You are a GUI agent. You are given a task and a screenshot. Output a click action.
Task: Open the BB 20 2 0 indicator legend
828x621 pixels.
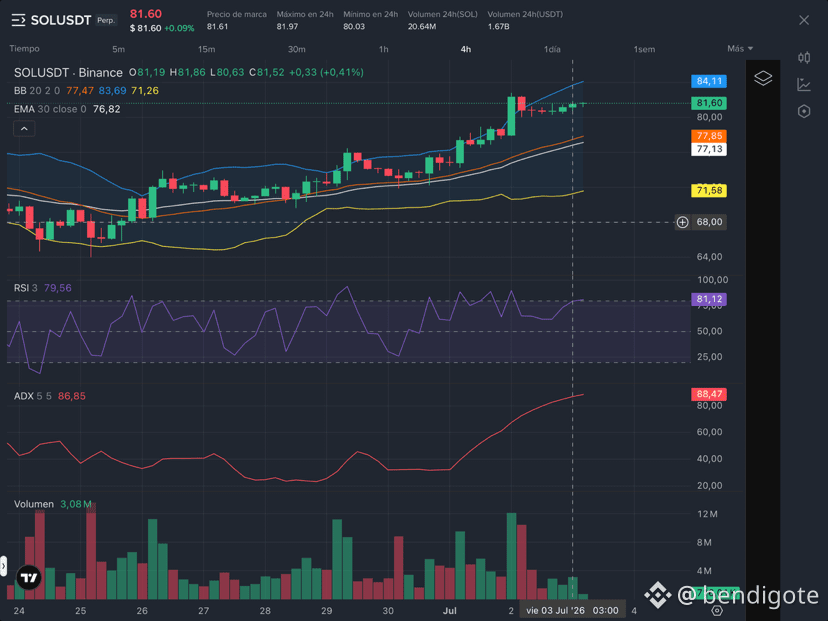point(86,91)
